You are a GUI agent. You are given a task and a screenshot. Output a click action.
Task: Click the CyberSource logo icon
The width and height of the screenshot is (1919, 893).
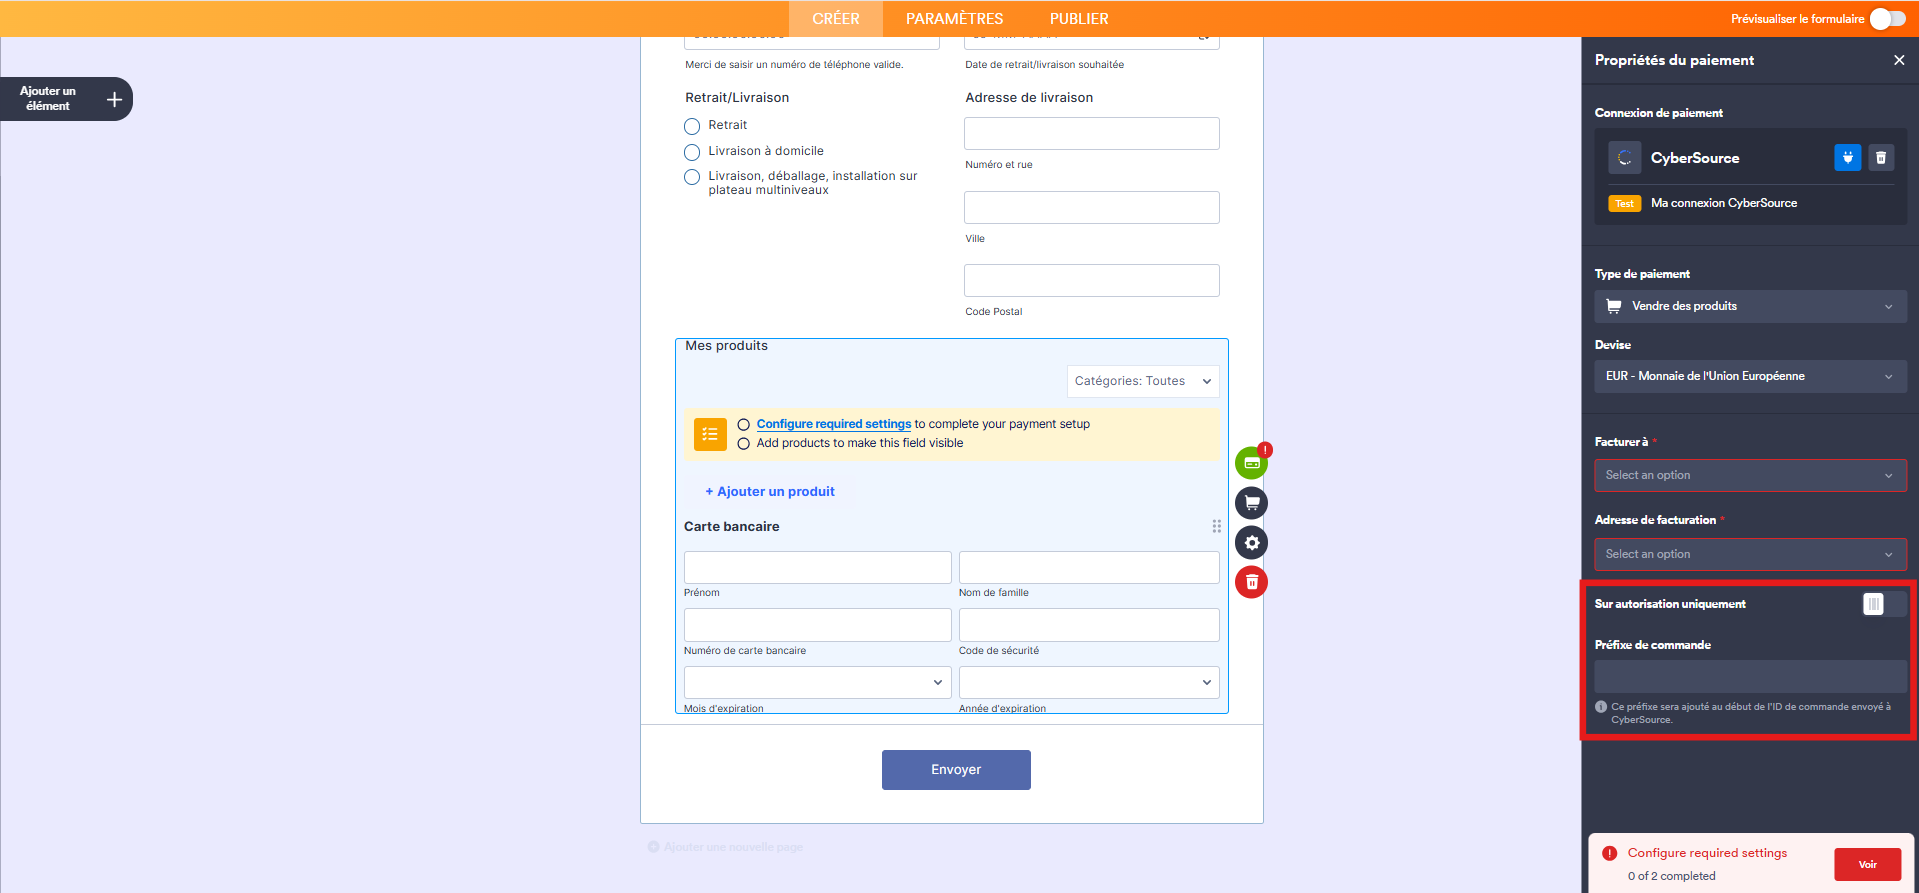point(1624,158)
